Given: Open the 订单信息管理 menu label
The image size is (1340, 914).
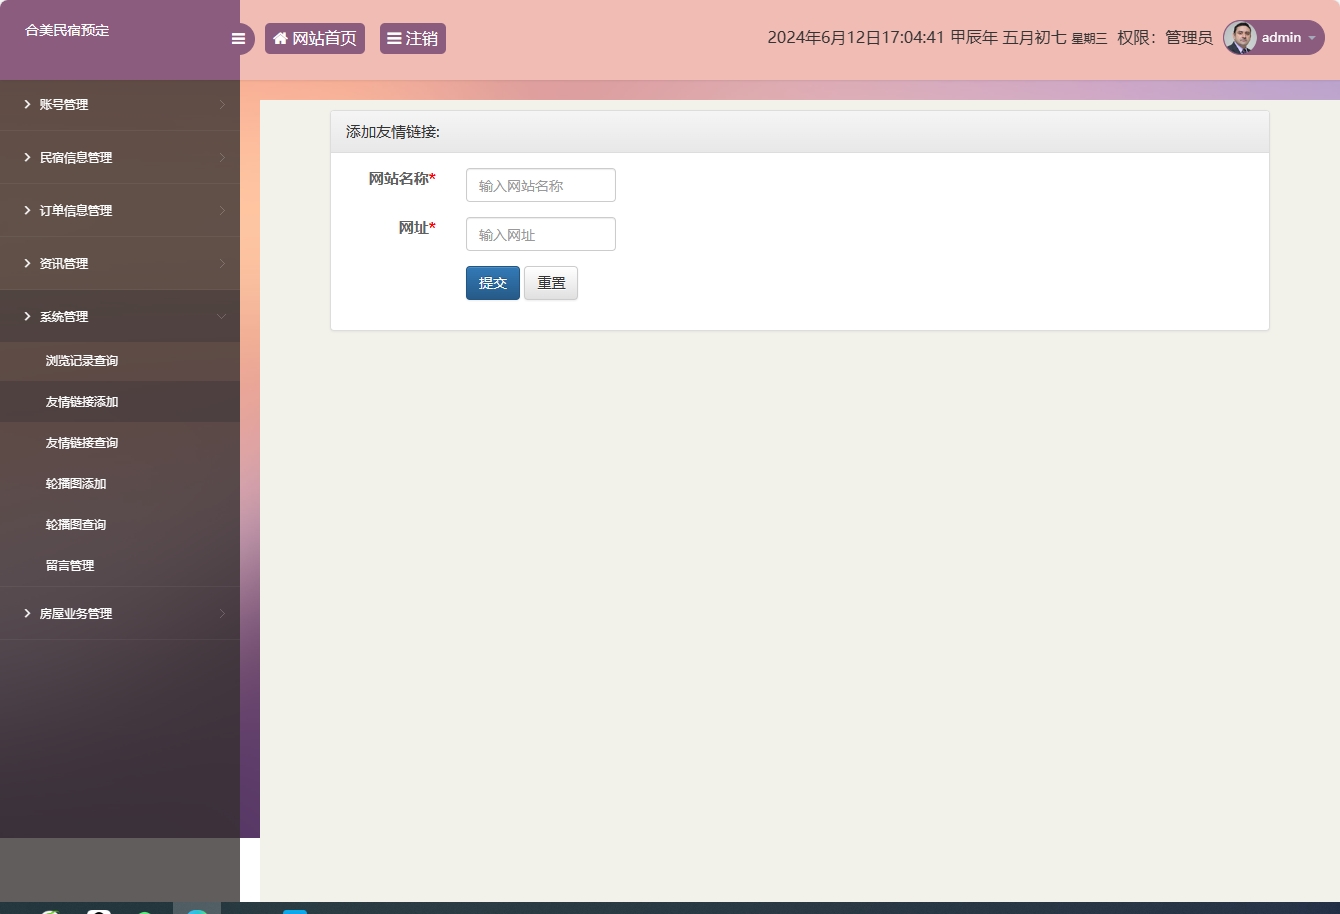Looking at the screenshot, I should click(x=76, y=210).
